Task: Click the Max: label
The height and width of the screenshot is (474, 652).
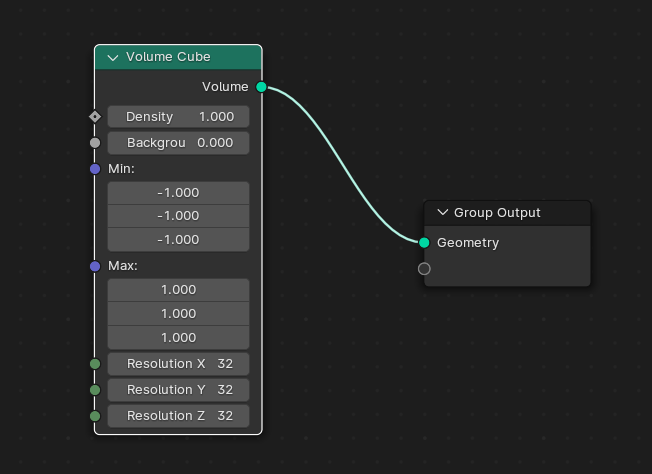Action: [123, 266]
